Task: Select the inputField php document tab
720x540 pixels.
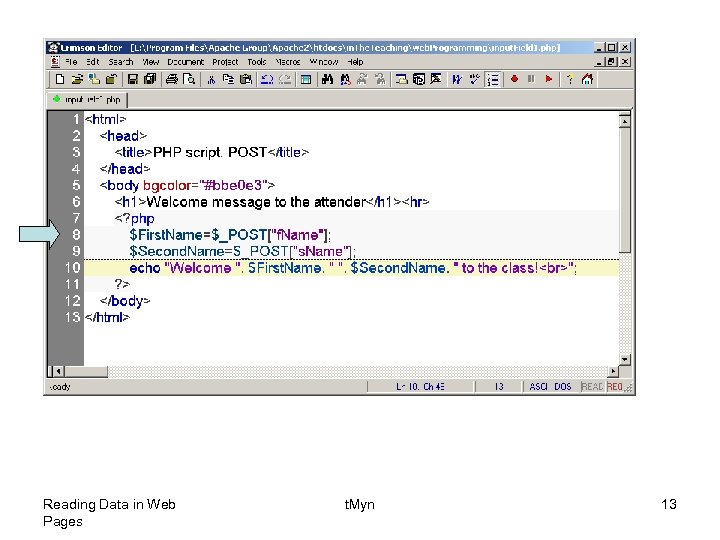Action: pyautogui.click(x=87, y=100)
